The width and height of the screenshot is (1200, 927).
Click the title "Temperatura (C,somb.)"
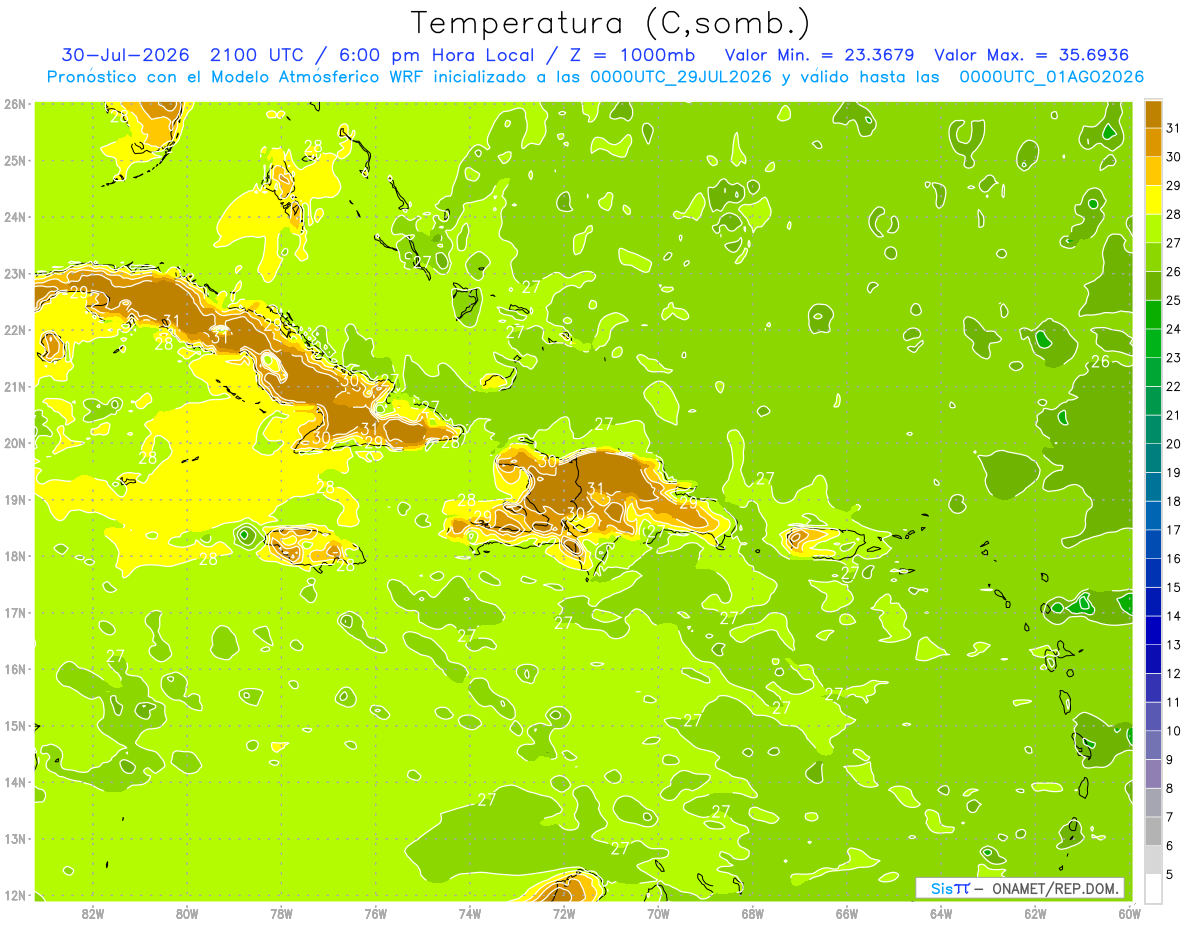(611, 23)
